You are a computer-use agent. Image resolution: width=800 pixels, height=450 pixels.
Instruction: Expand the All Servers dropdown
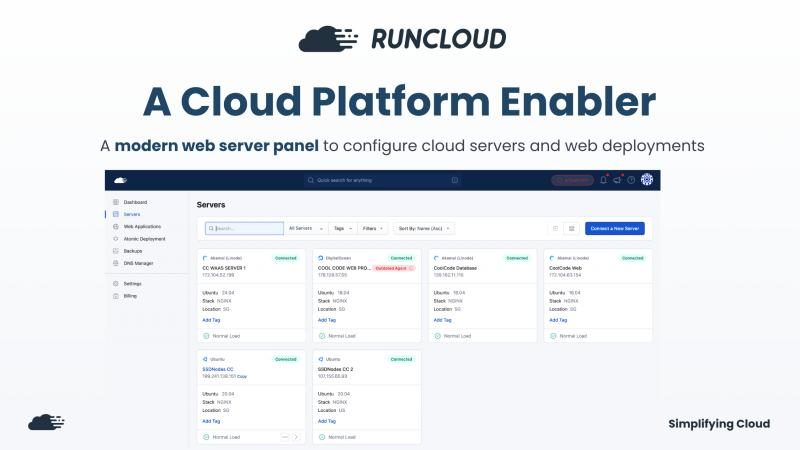pyautogui.click(x=307, y=228)
